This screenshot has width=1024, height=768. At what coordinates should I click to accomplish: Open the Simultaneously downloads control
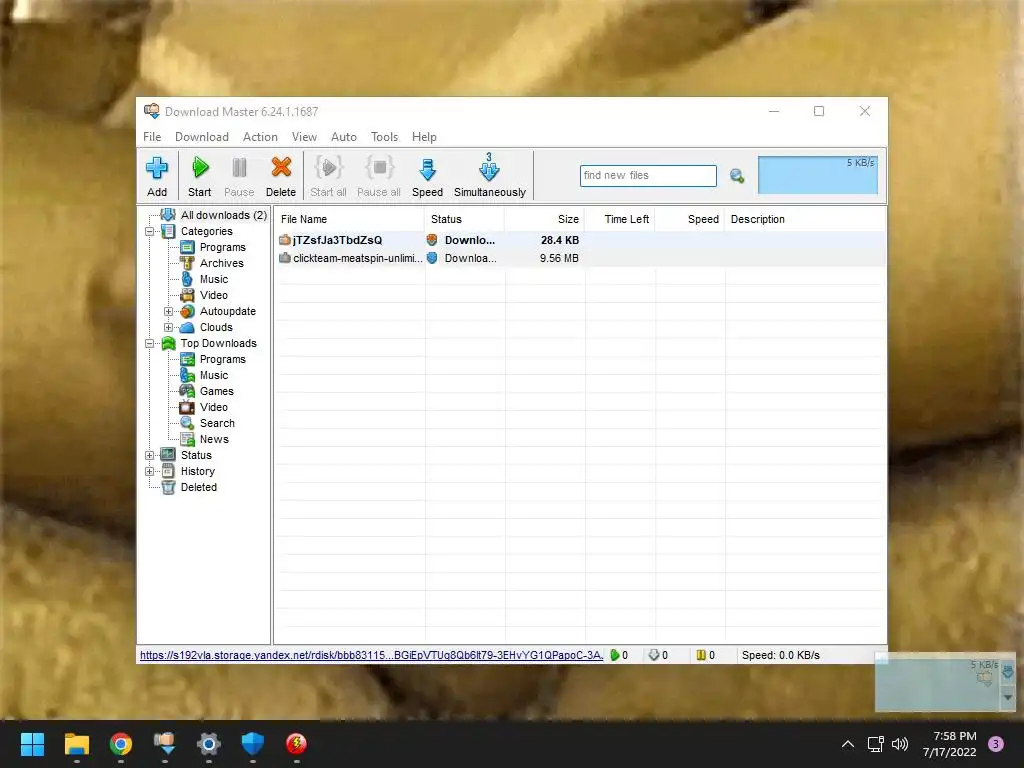[x=490, y=176]
